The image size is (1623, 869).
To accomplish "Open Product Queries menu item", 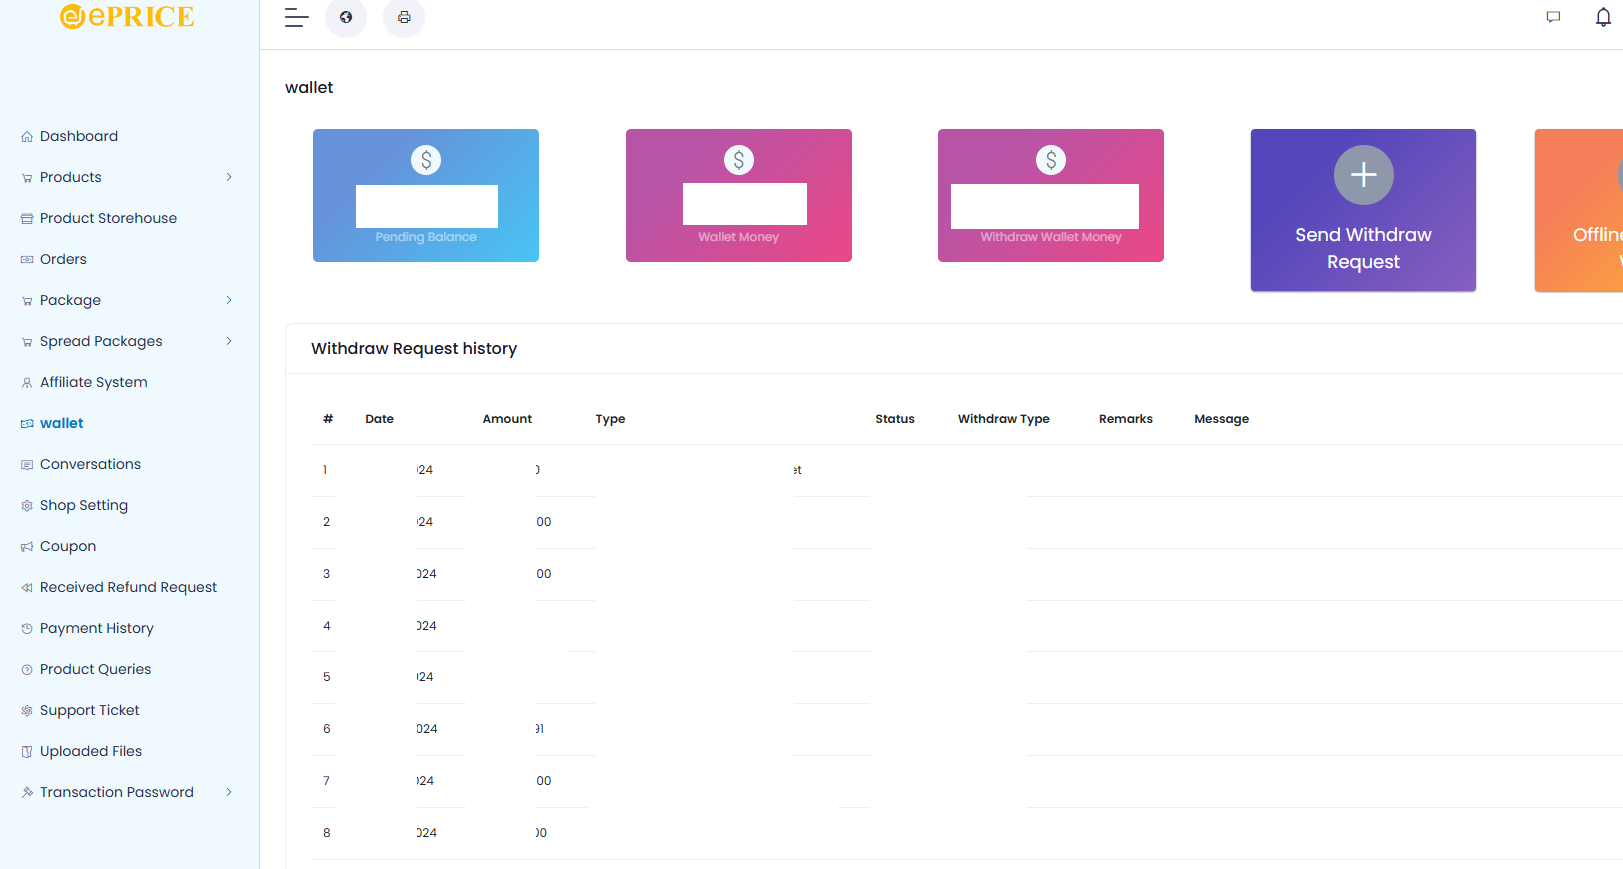I will (96, 669).
